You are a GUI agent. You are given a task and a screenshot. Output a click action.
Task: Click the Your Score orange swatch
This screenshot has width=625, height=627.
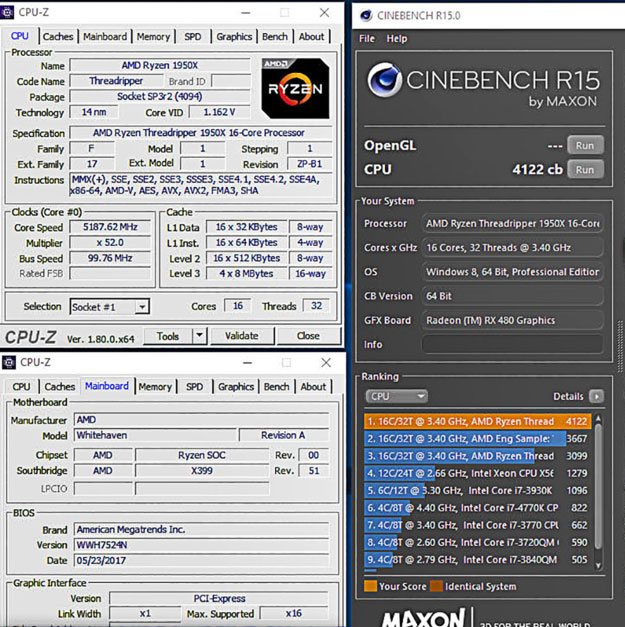370,586
